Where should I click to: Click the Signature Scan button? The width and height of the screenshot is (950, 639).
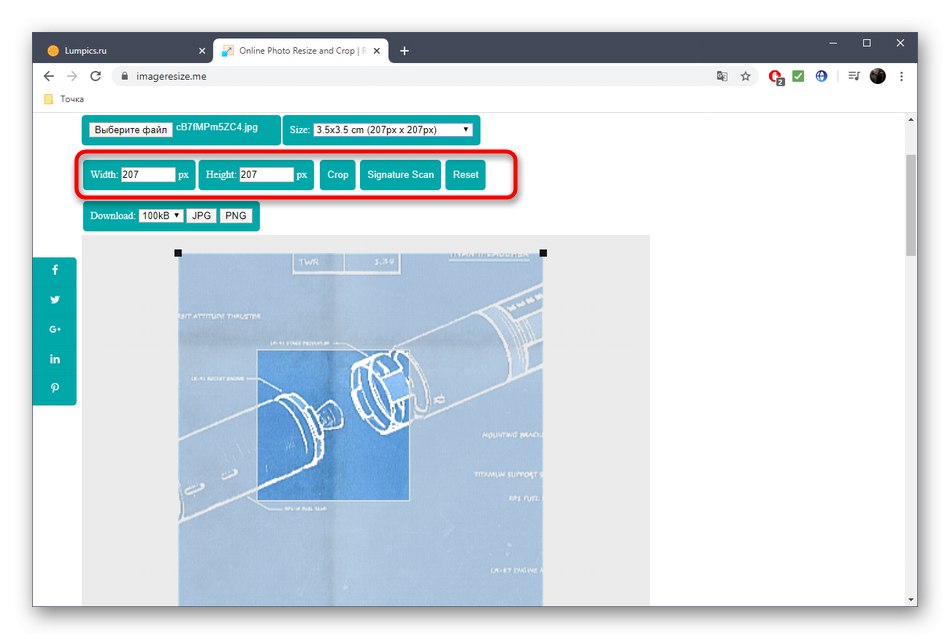coord(399,174)
